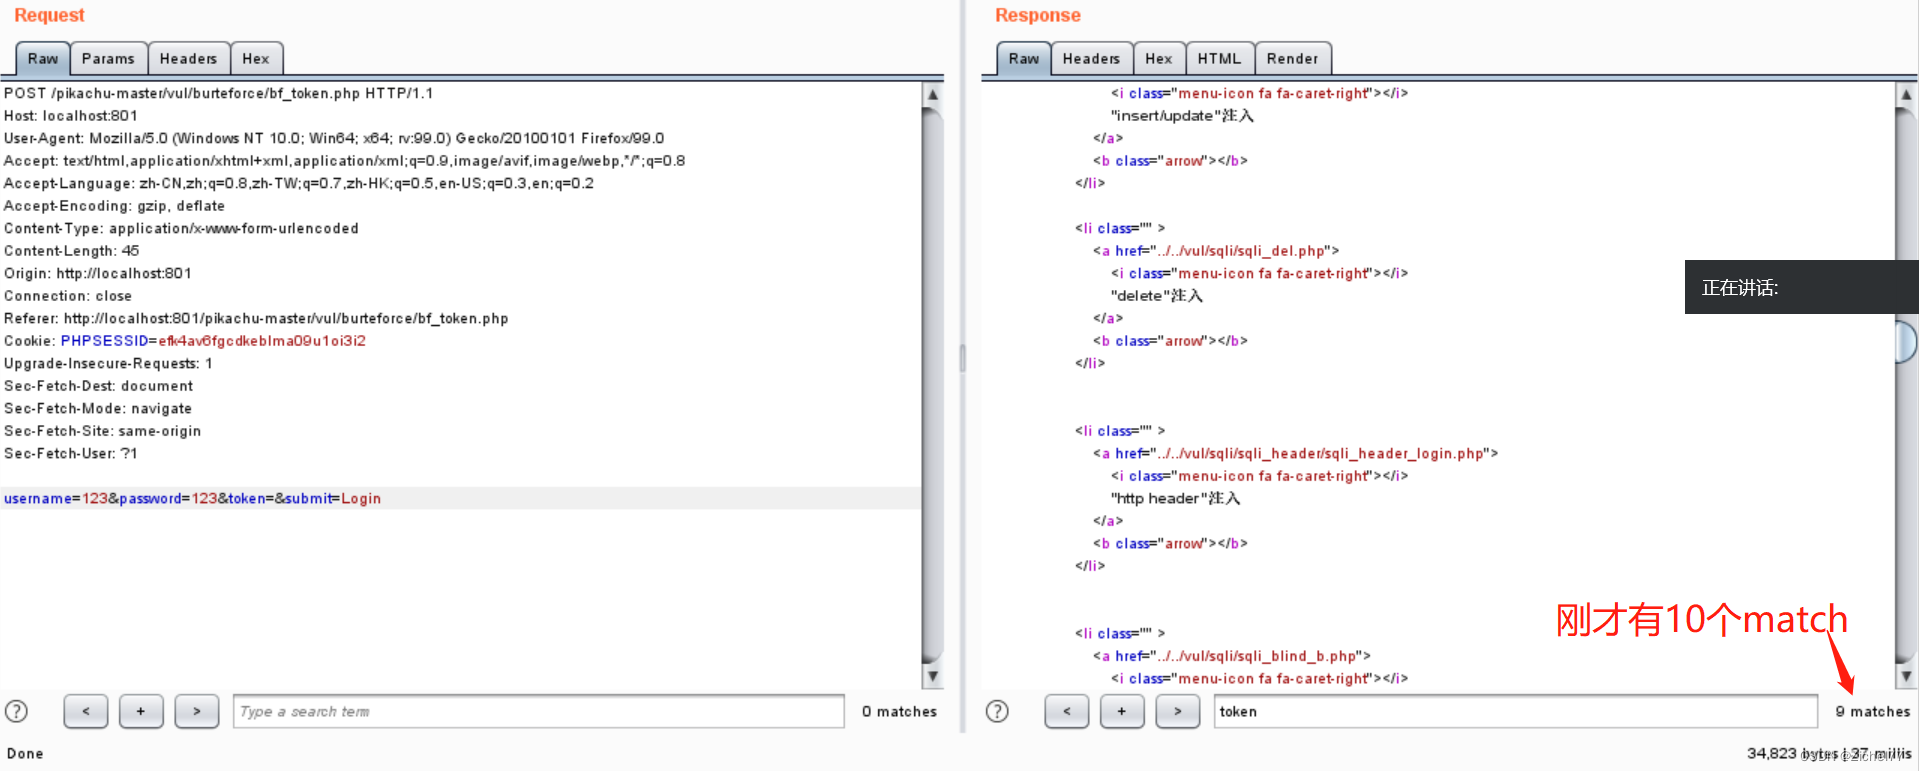
Task: Click the "http header" text in response
Action: [x=1175, y=498]
